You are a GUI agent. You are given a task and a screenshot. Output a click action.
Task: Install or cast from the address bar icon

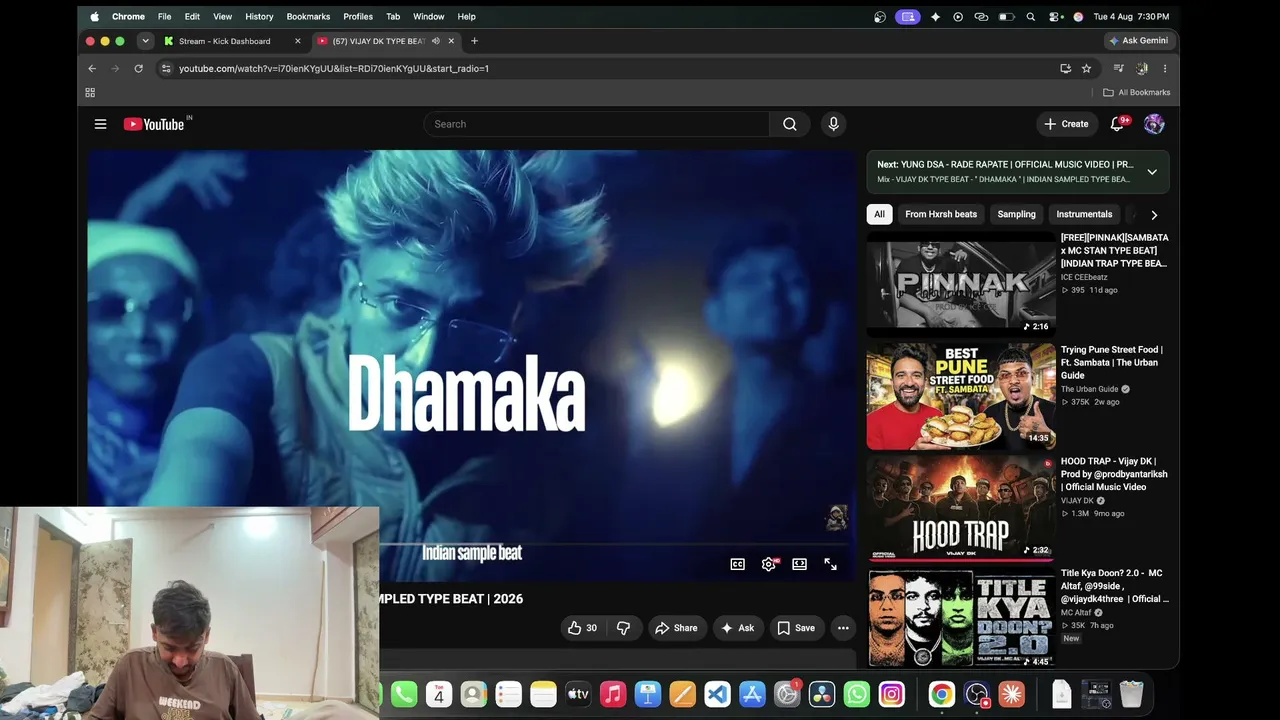pyautogui.click(x=1065, y=68)
